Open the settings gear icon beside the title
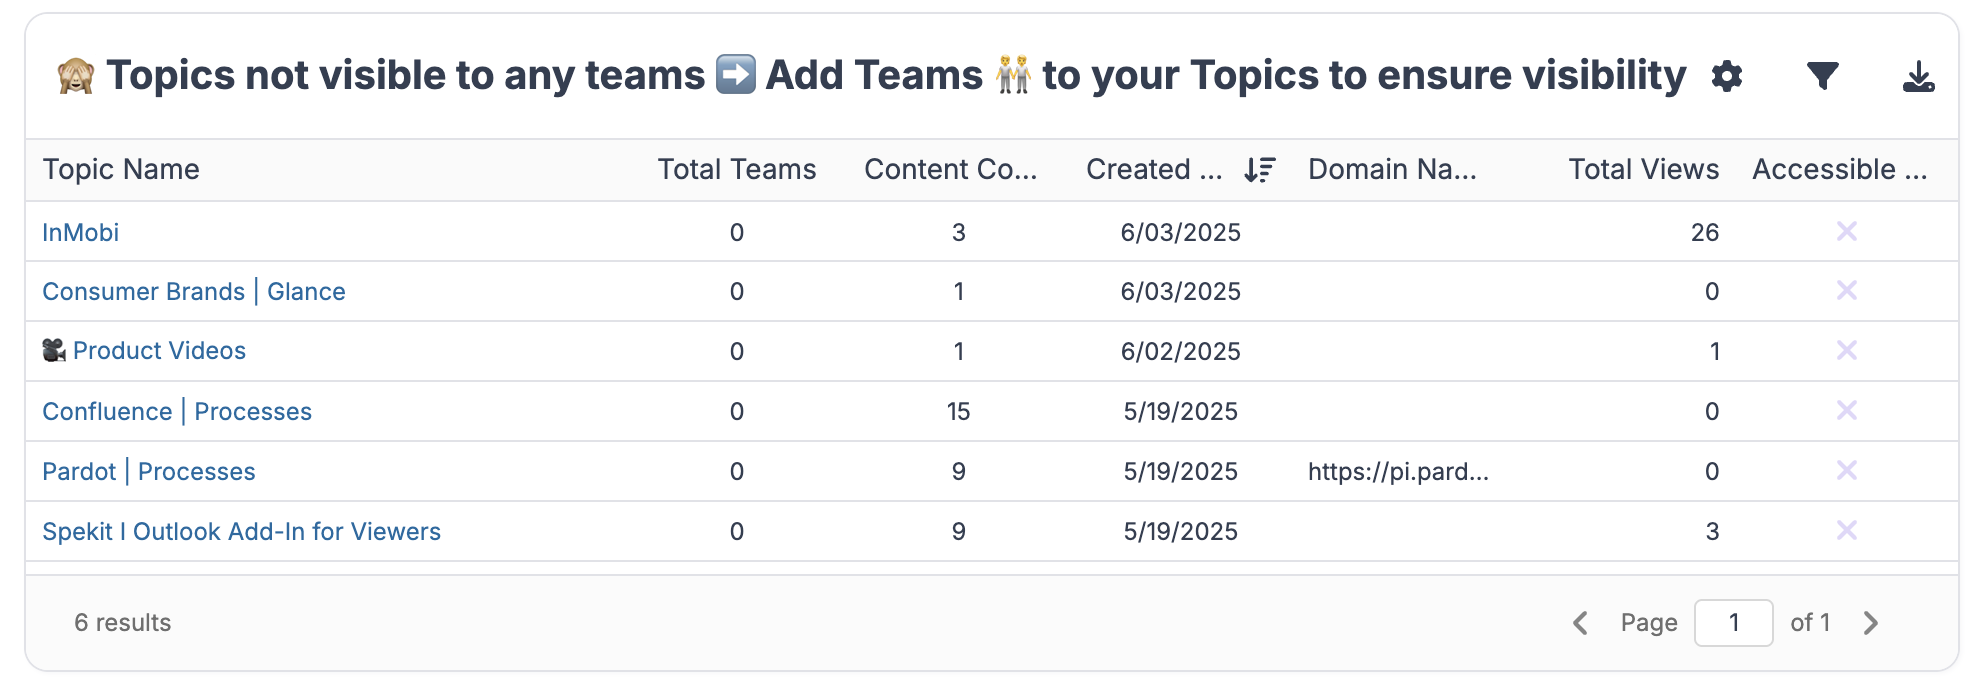This screenshot has height=686, width=1974. (1726, 76)
